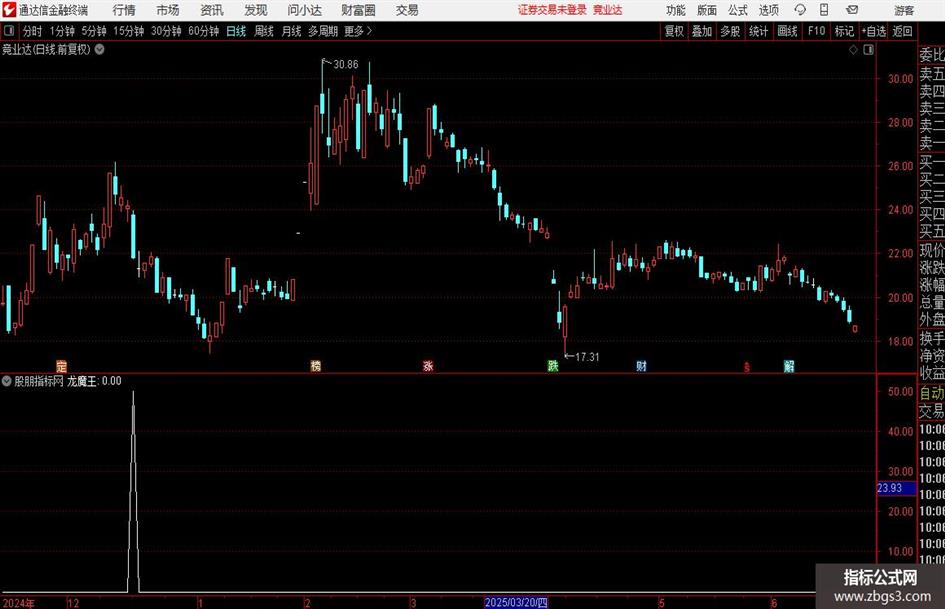
Task: Open the 问小达 menu
Action: 304,10
